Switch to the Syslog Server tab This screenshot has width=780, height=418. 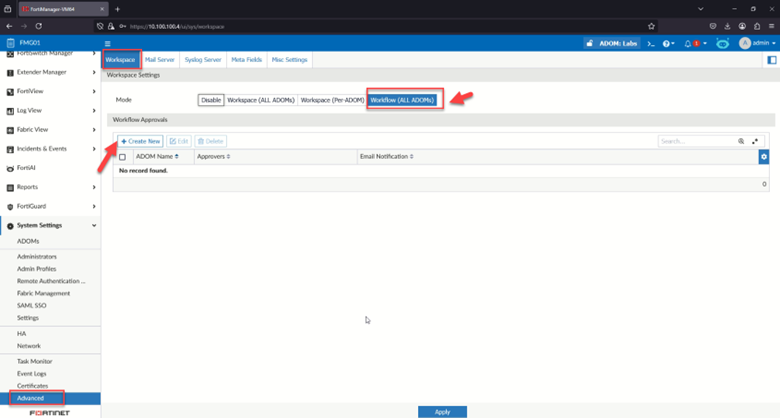[x=203, y=60]
